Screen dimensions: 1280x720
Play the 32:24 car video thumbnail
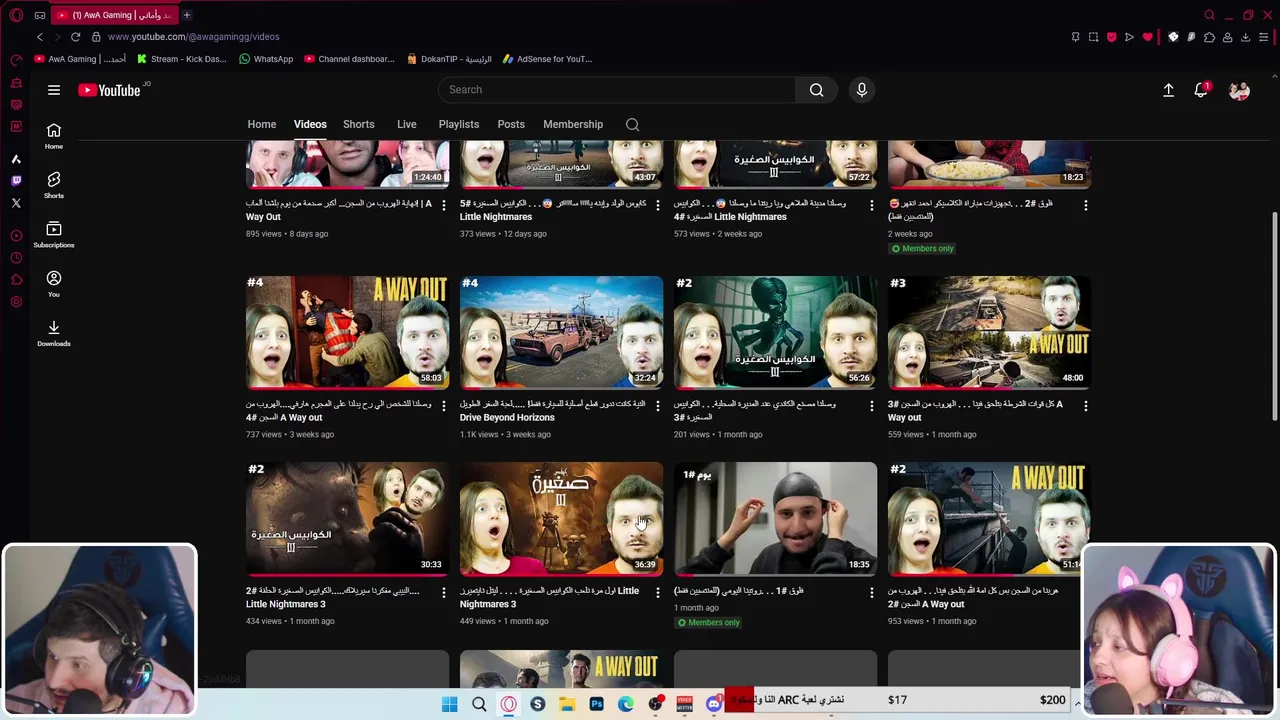(x=562, y=332)
